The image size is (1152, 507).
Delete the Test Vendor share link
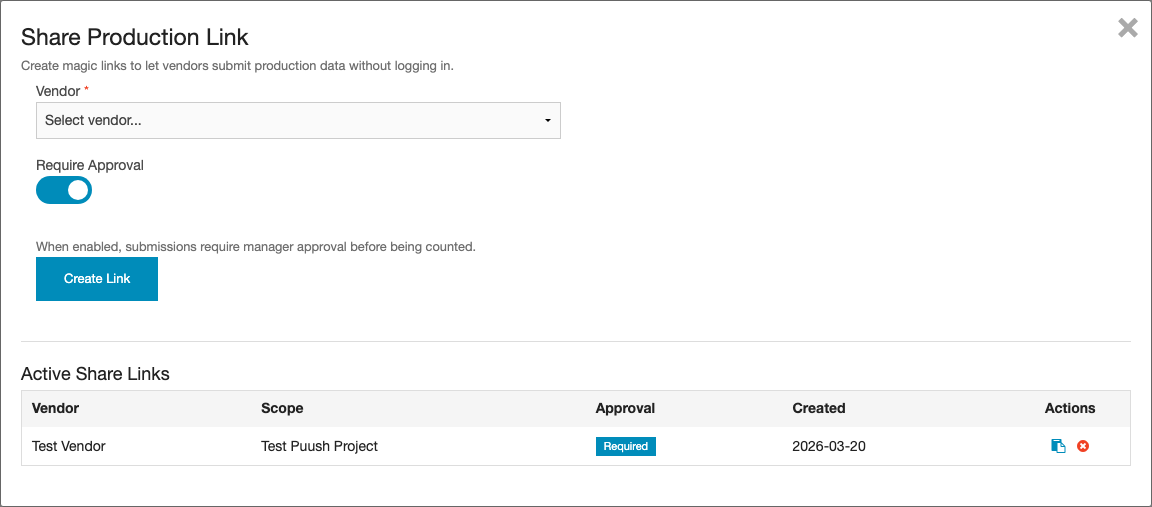[x=1082, y=446]
